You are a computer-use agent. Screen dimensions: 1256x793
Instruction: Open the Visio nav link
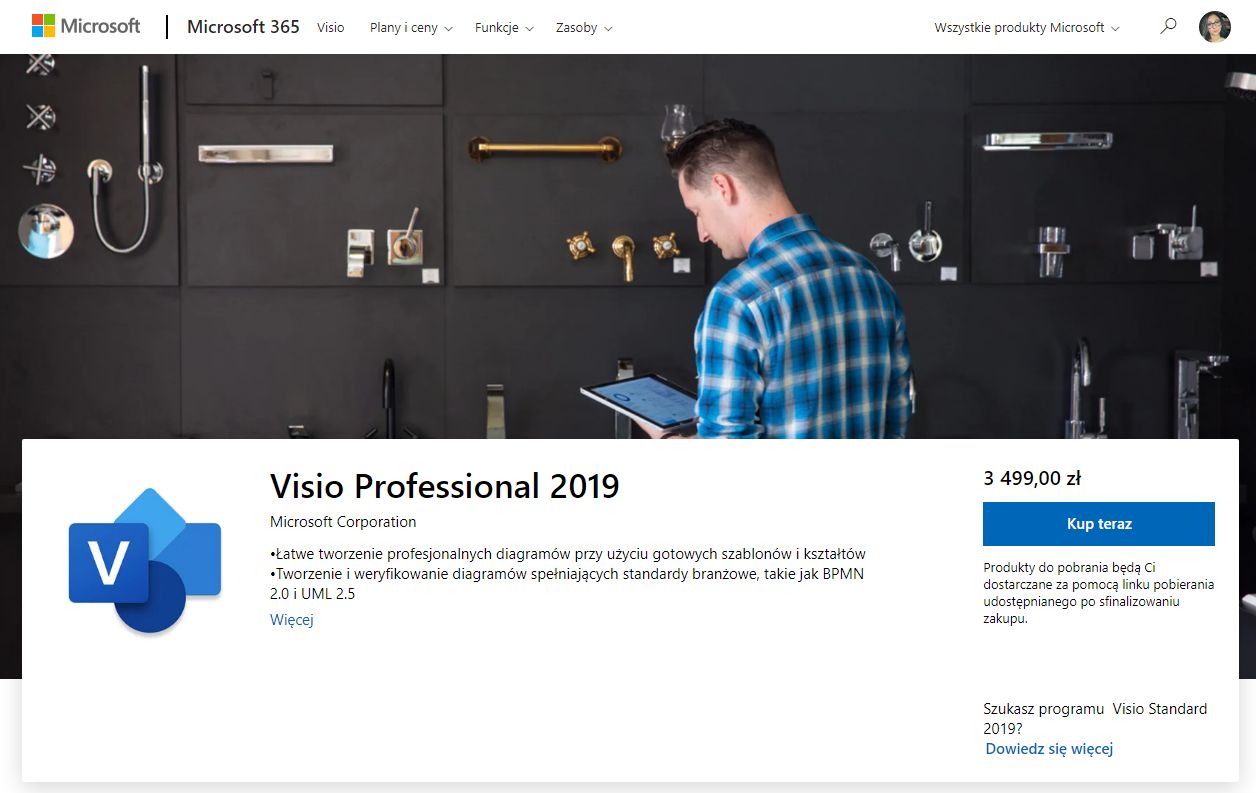tap(330, 28)
